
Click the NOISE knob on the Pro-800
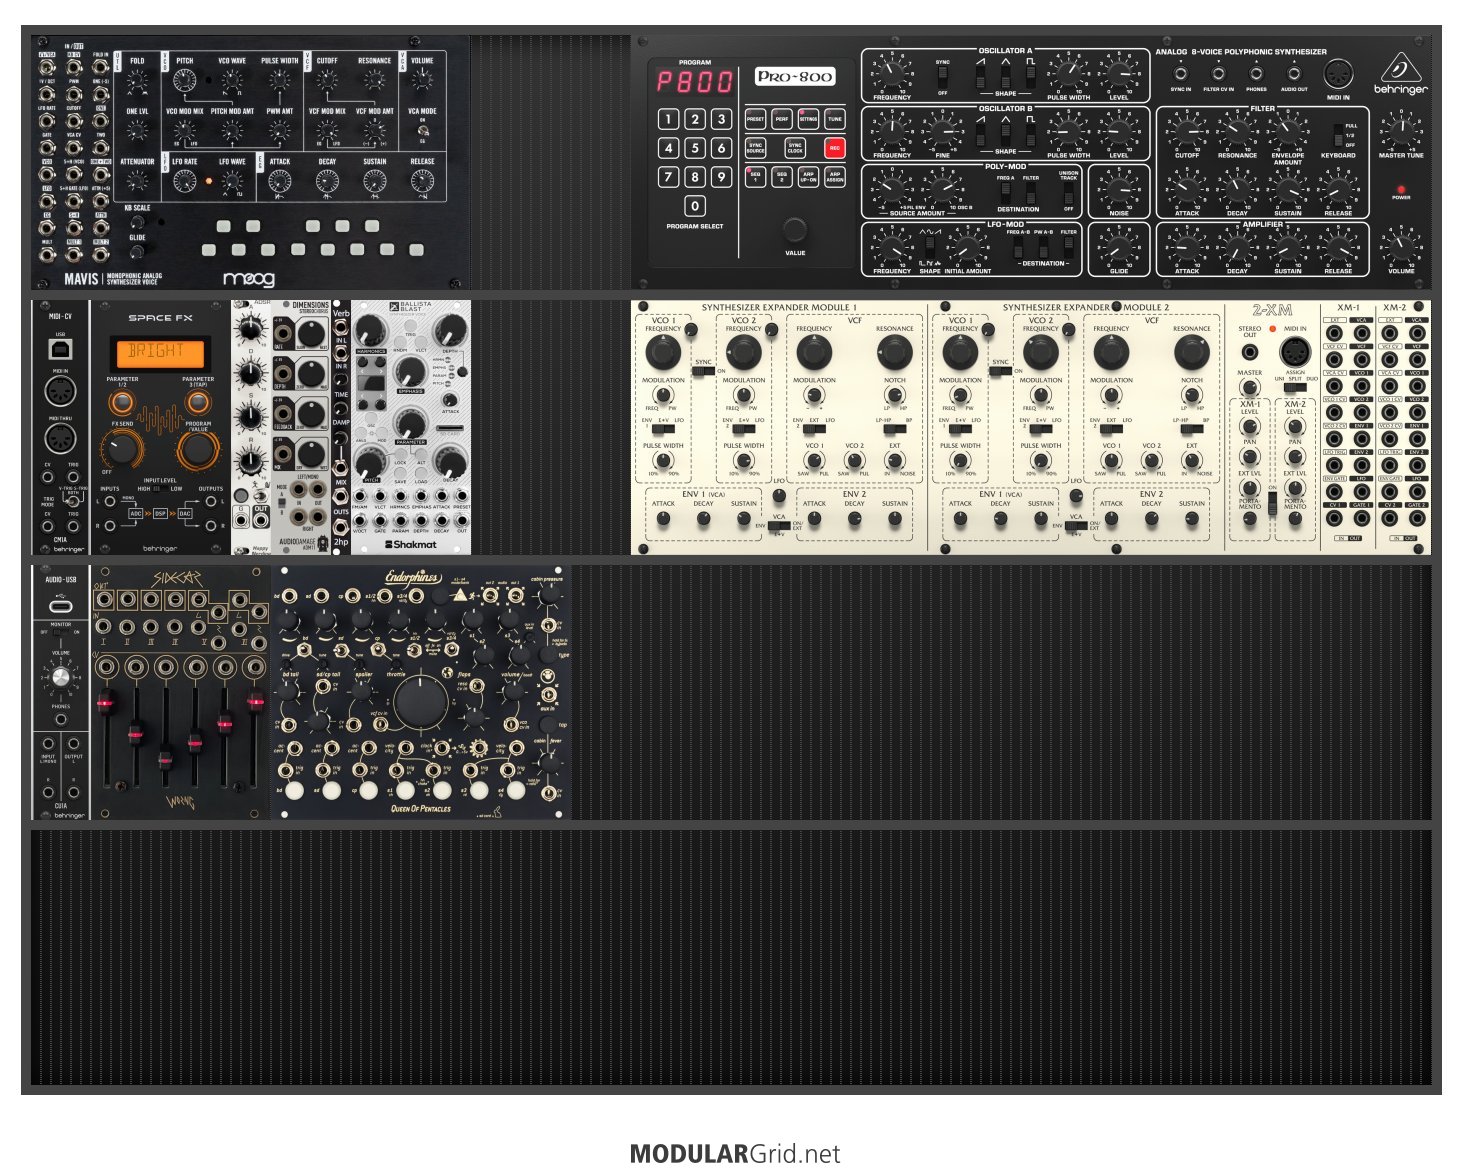[x=1118, y=189]
